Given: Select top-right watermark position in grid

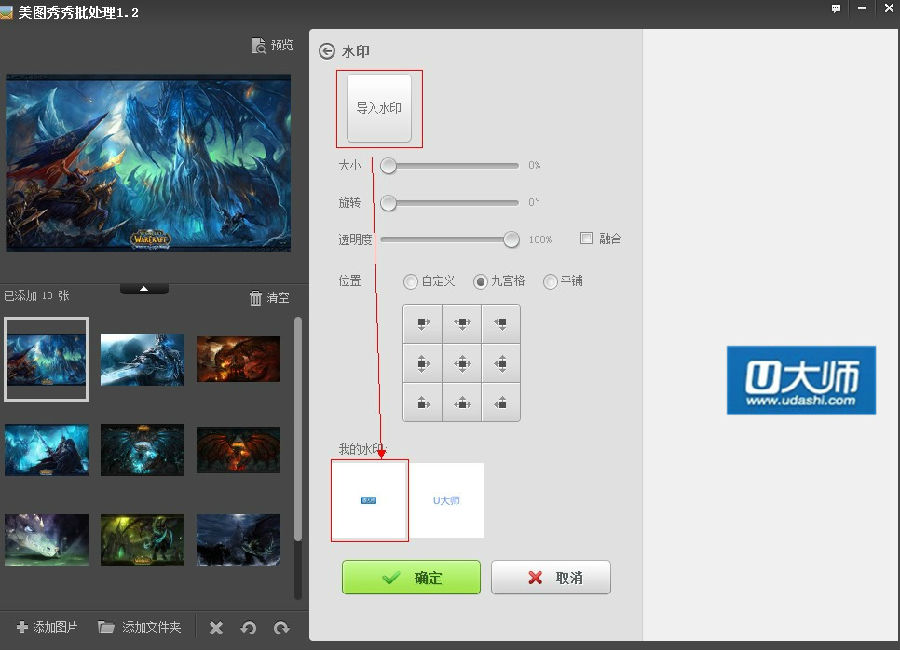Looking at the screenshot, I should 501,324.
